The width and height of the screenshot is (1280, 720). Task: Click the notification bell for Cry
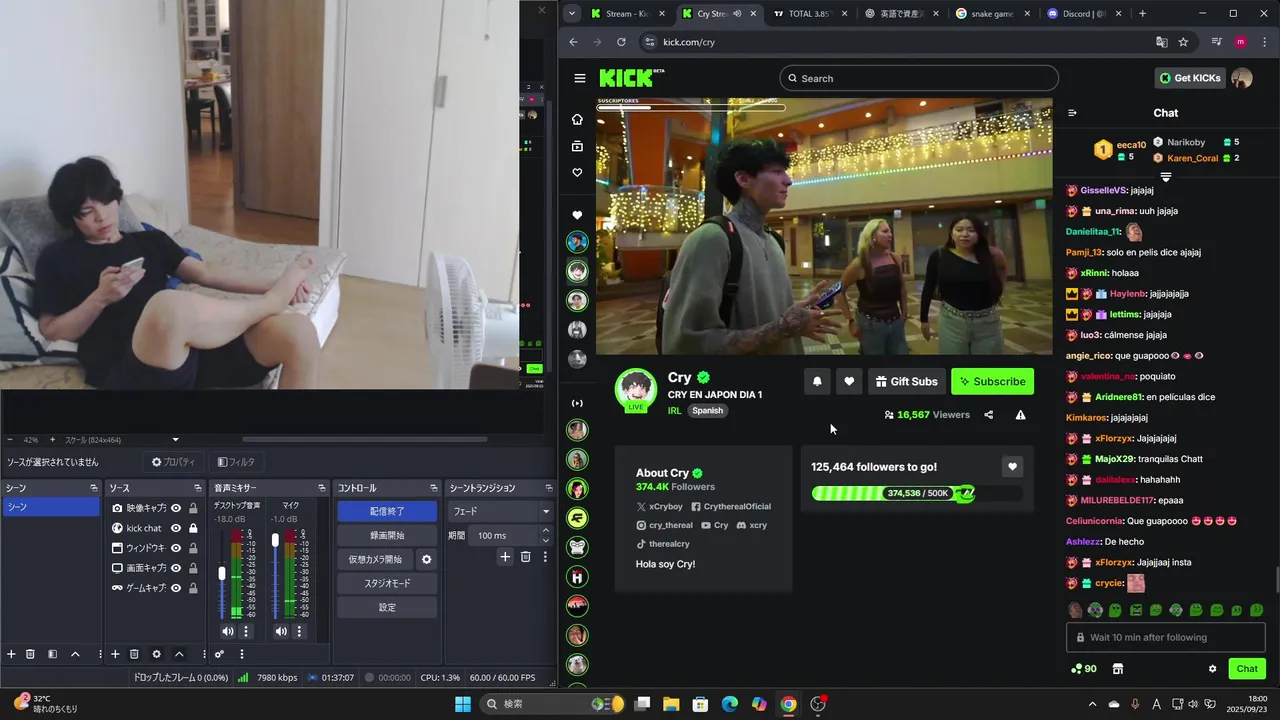(817, 381)
